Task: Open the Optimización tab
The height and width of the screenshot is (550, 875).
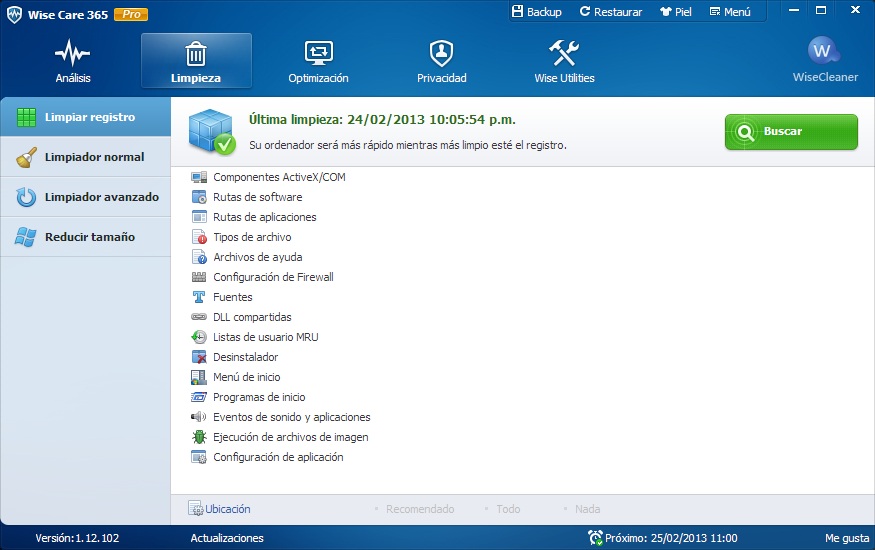Action: click(318, 61)
